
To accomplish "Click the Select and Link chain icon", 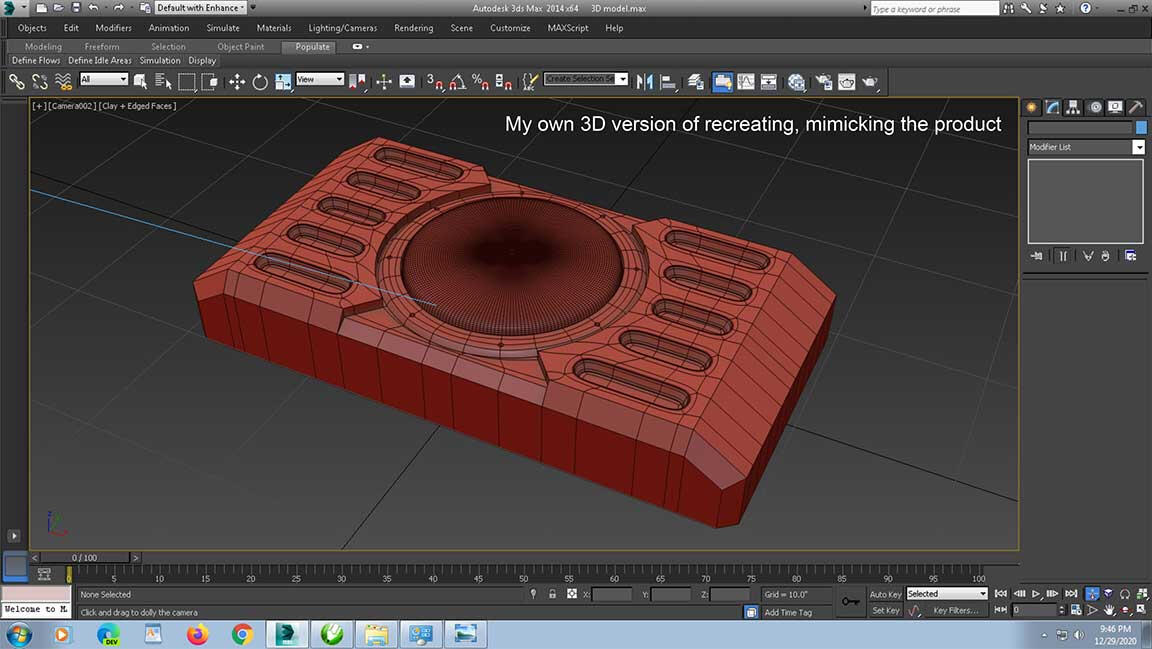I will [17, 82].
